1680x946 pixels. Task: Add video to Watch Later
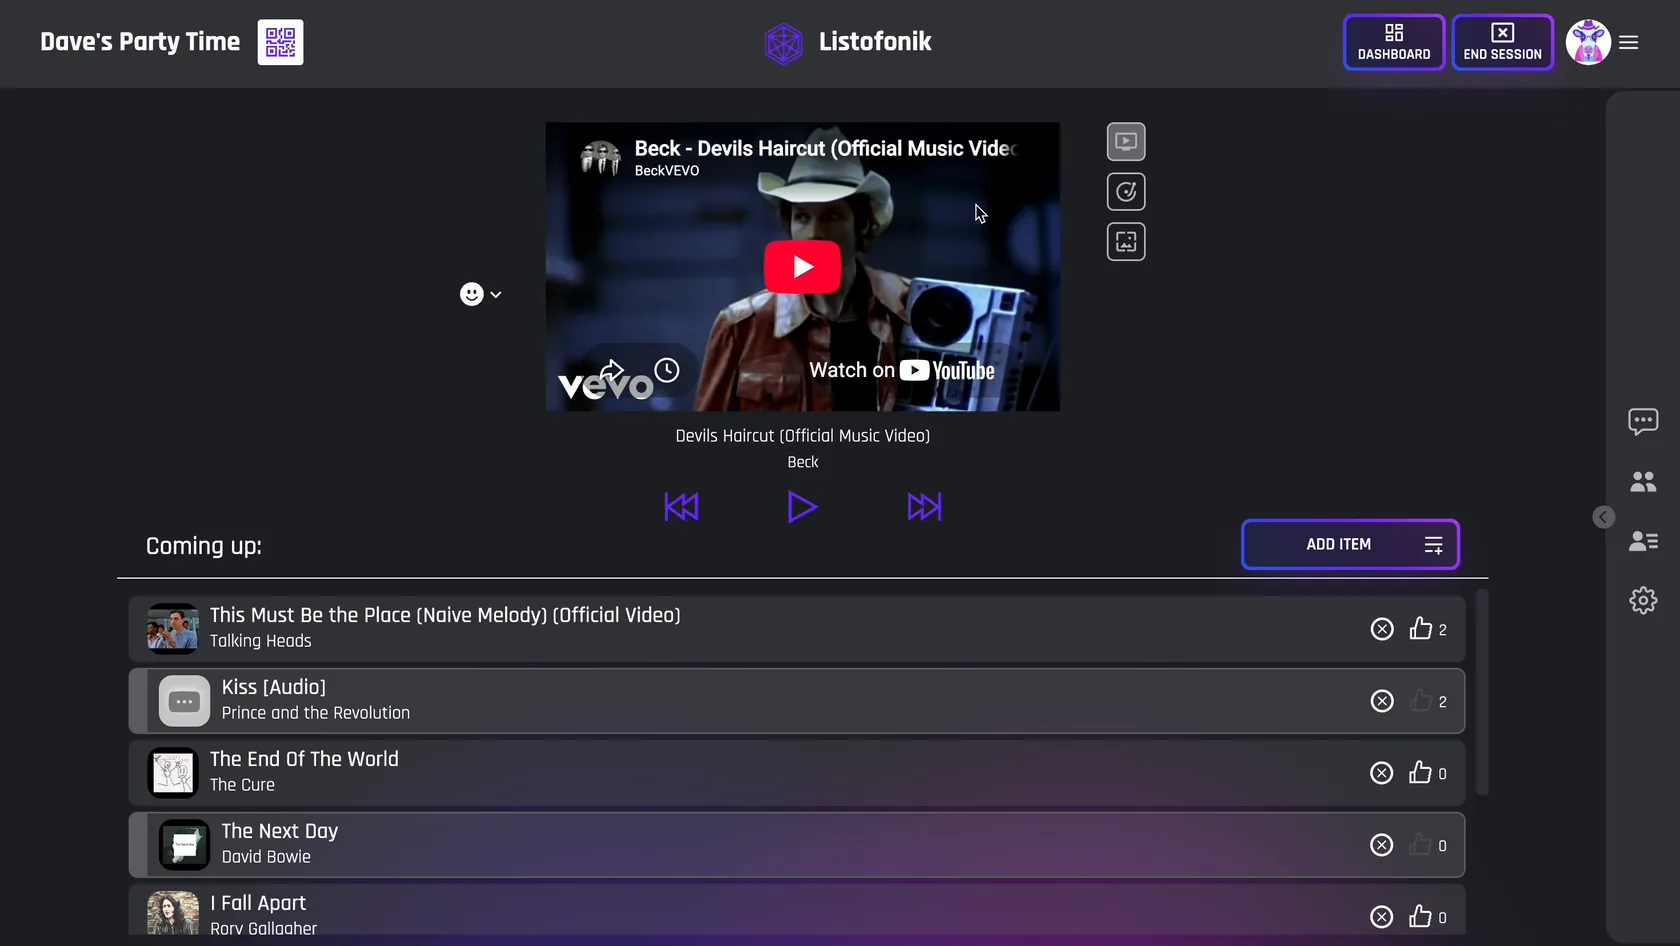667,370
